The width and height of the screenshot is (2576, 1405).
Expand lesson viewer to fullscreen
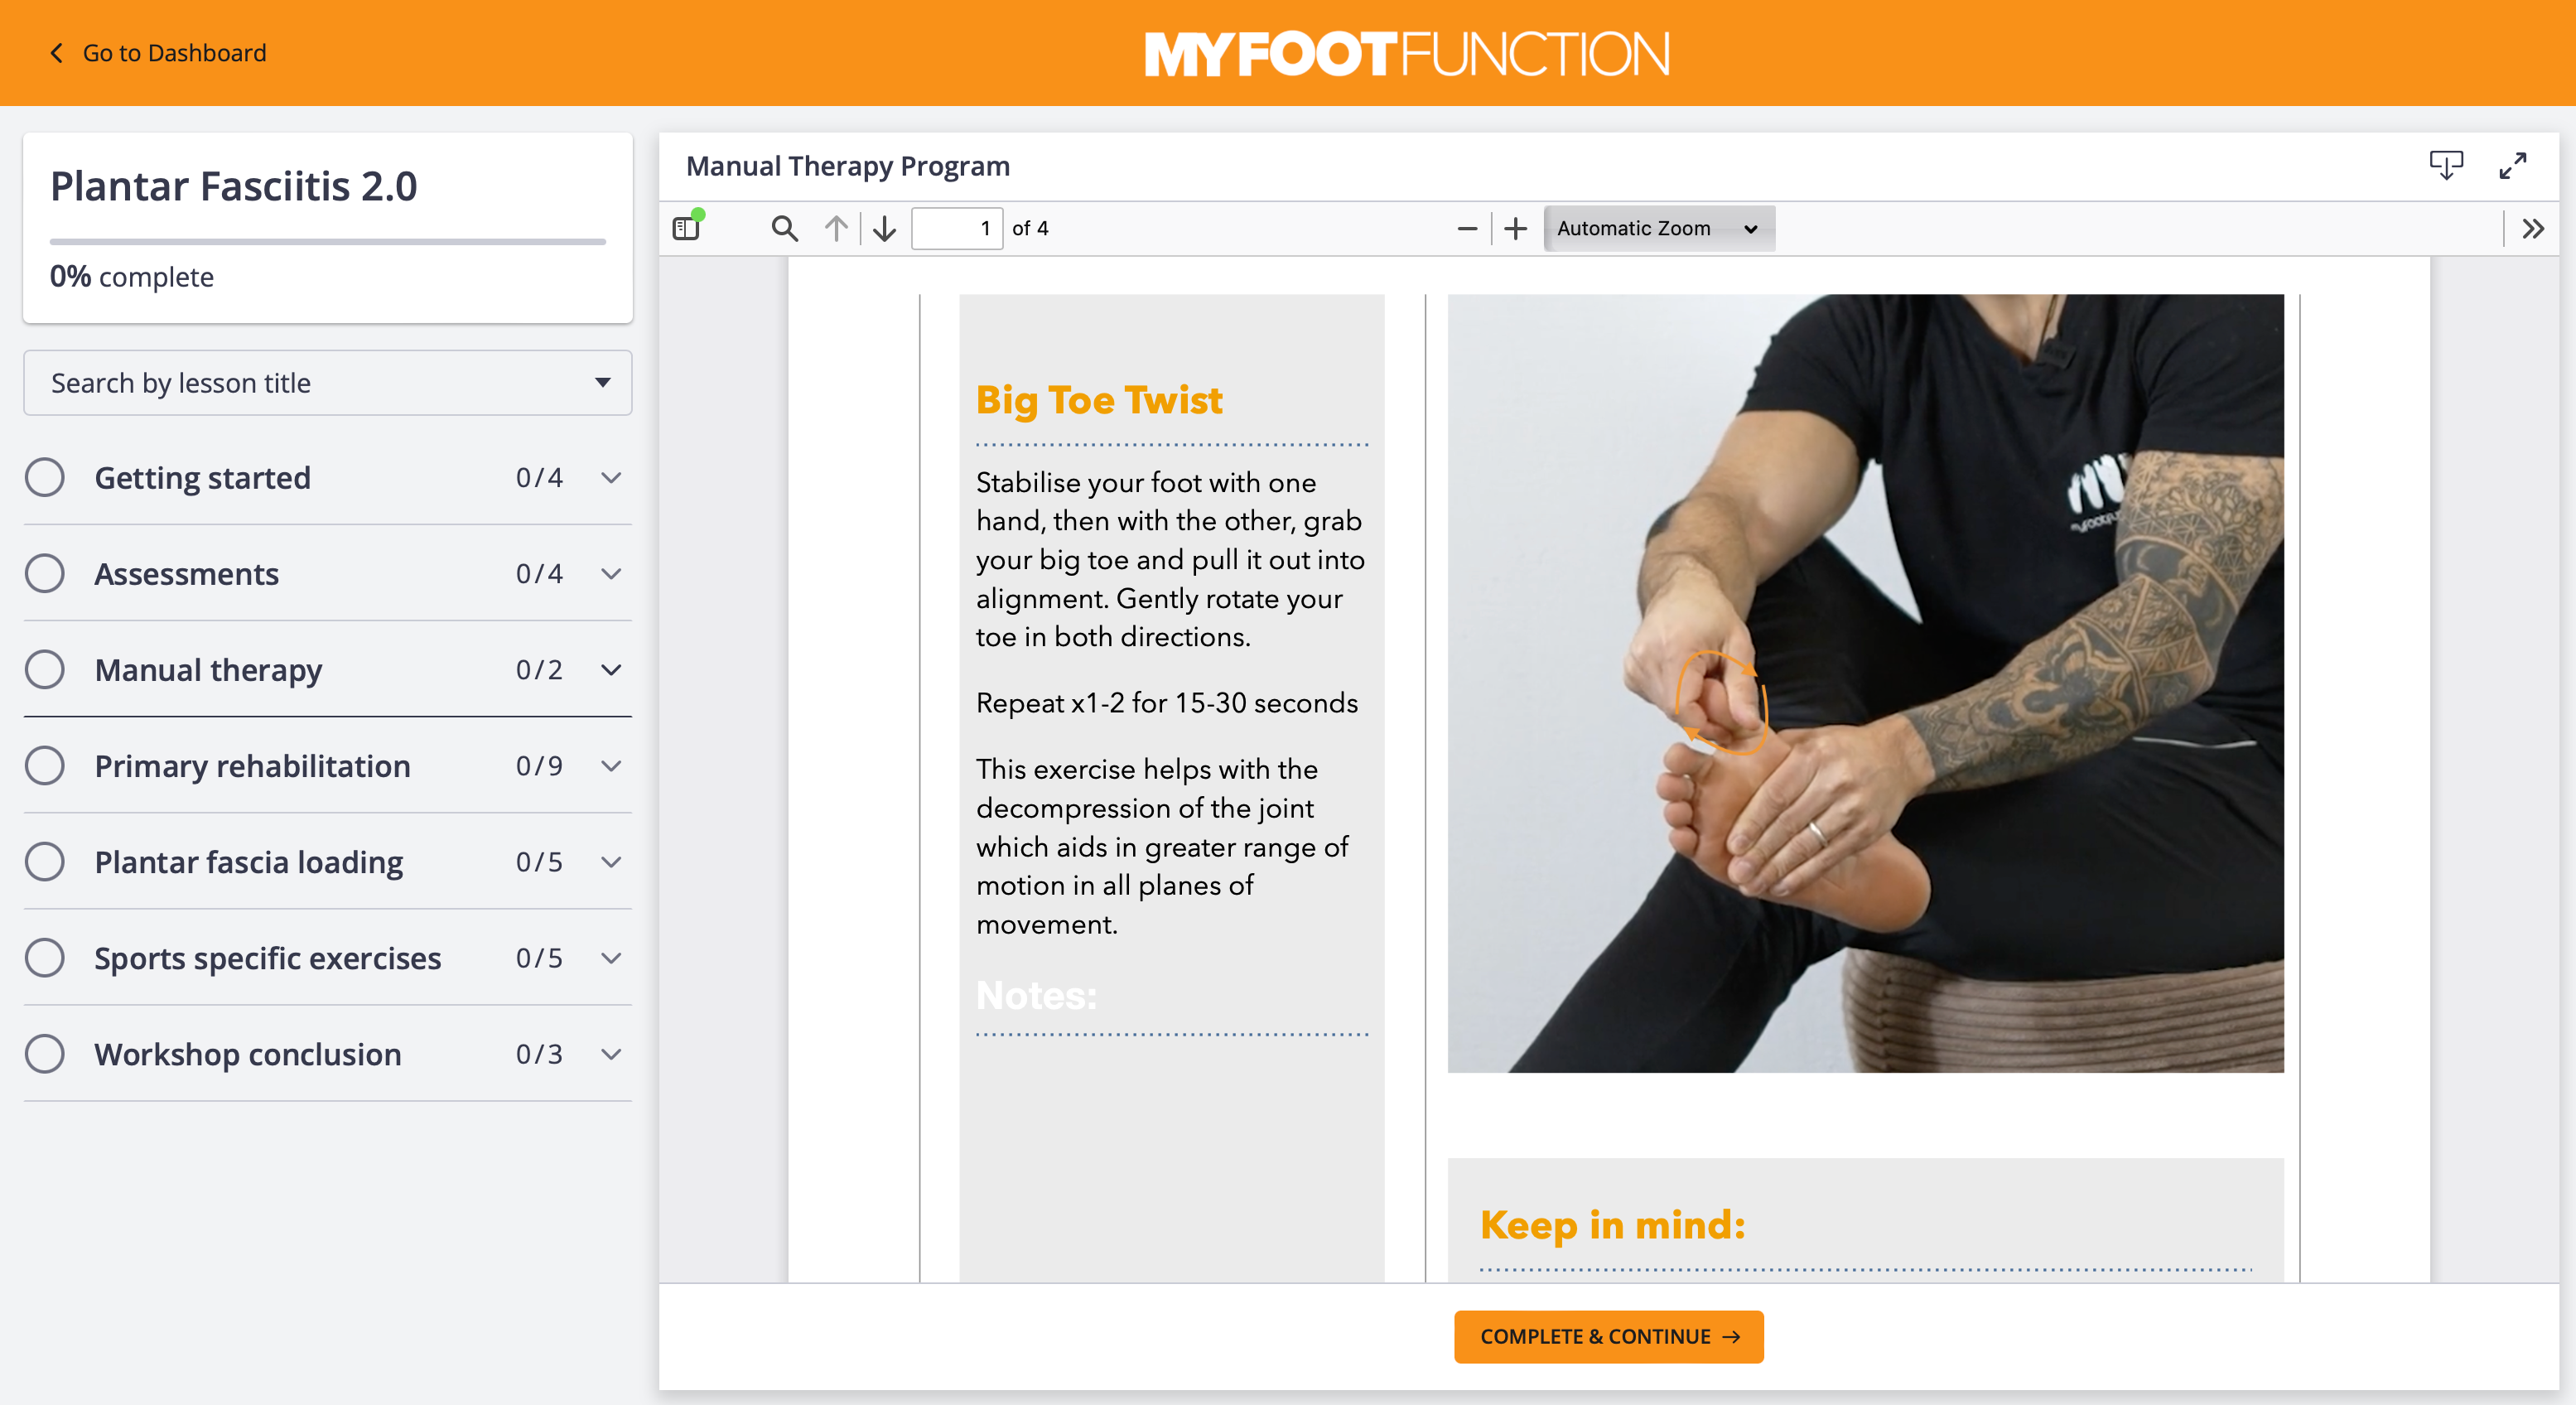(x=2513, y=165)
